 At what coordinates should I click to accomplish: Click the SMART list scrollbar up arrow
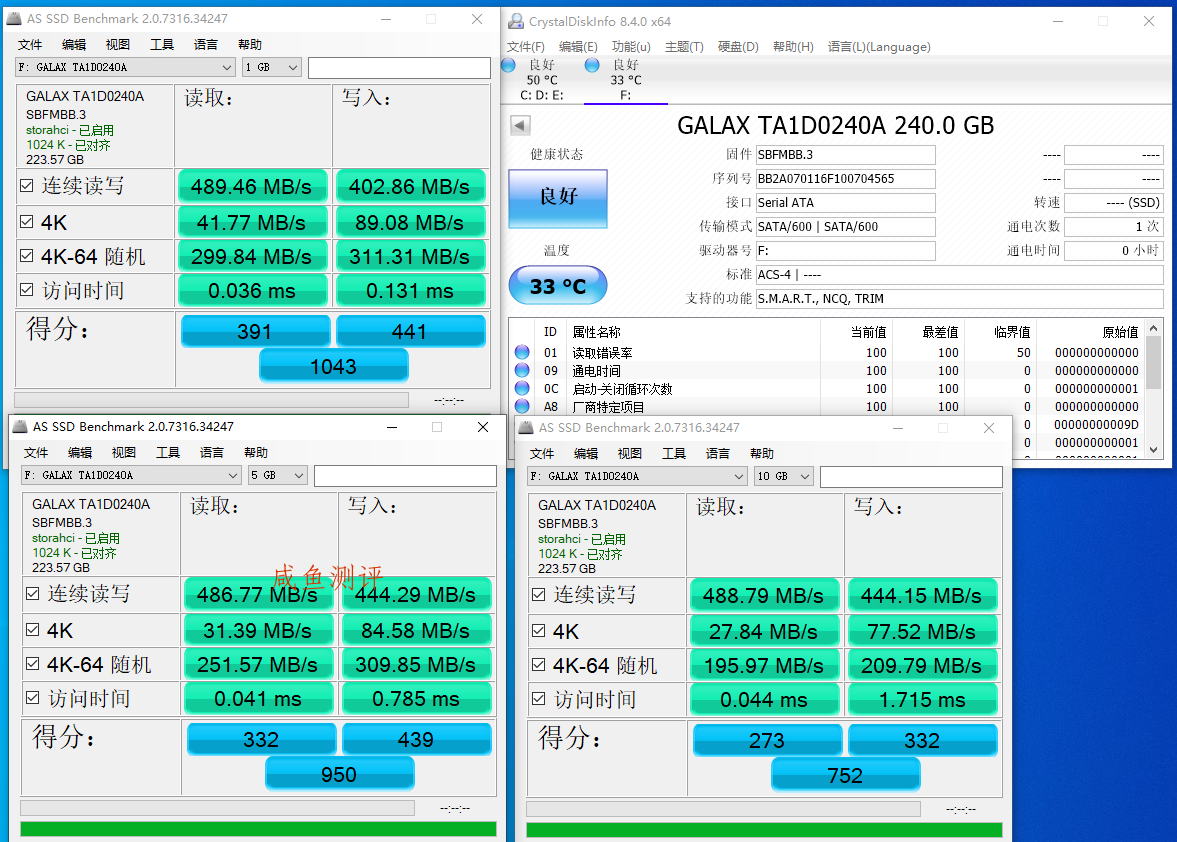click(x=1154, y=329)
